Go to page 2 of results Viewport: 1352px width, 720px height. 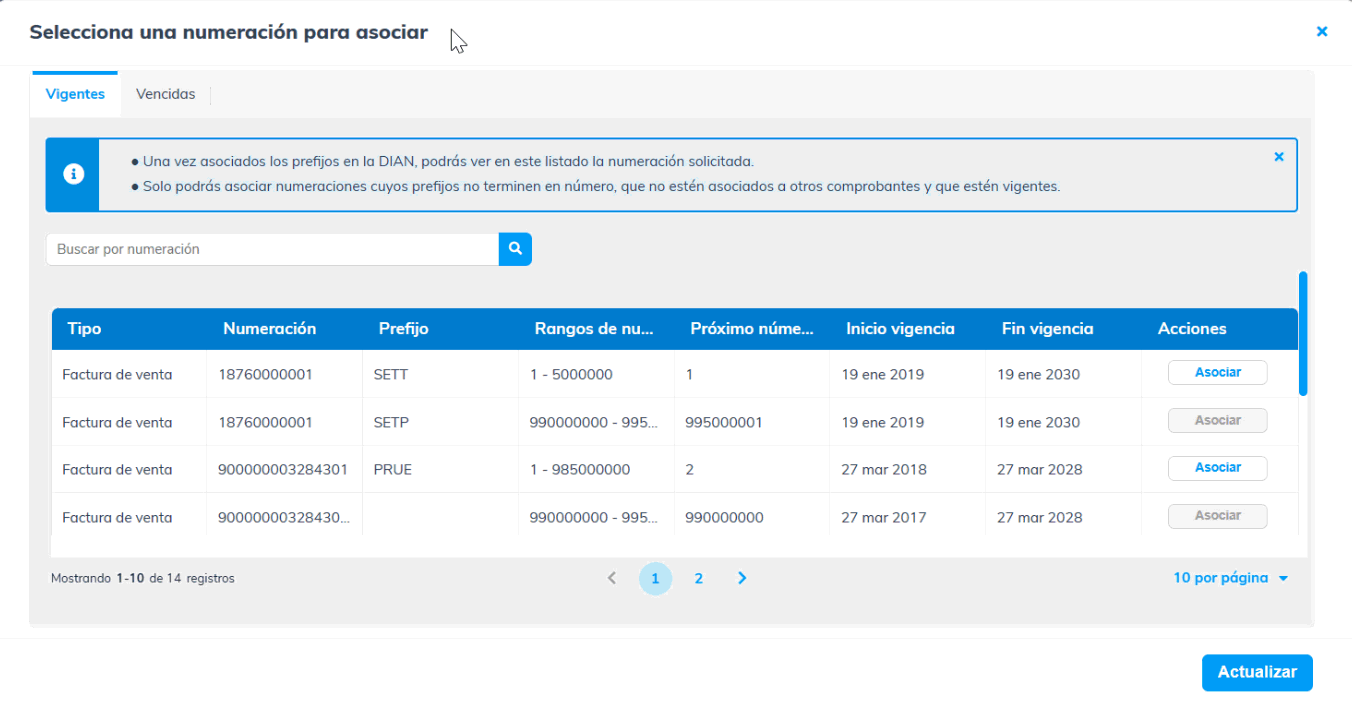click(698, 578)
